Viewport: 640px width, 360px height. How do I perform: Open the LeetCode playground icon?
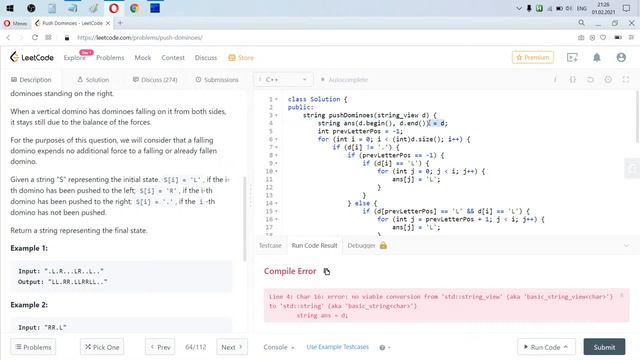(x=572, y=58)
